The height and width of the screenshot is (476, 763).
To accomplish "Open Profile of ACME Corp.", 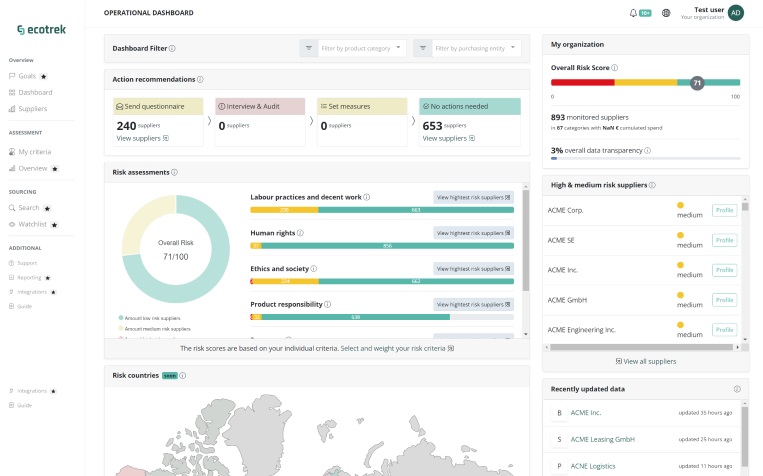I will tap(724, 210).
